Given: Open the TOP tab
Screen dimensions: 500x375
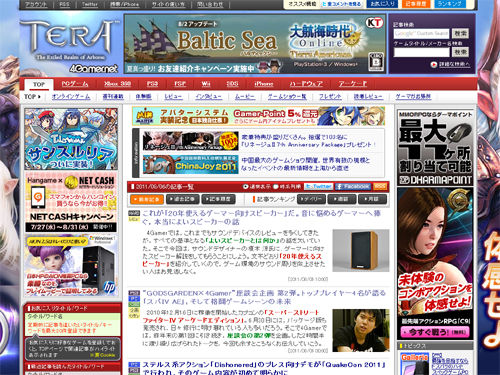Looking at the screenshot, I should 39,84.
